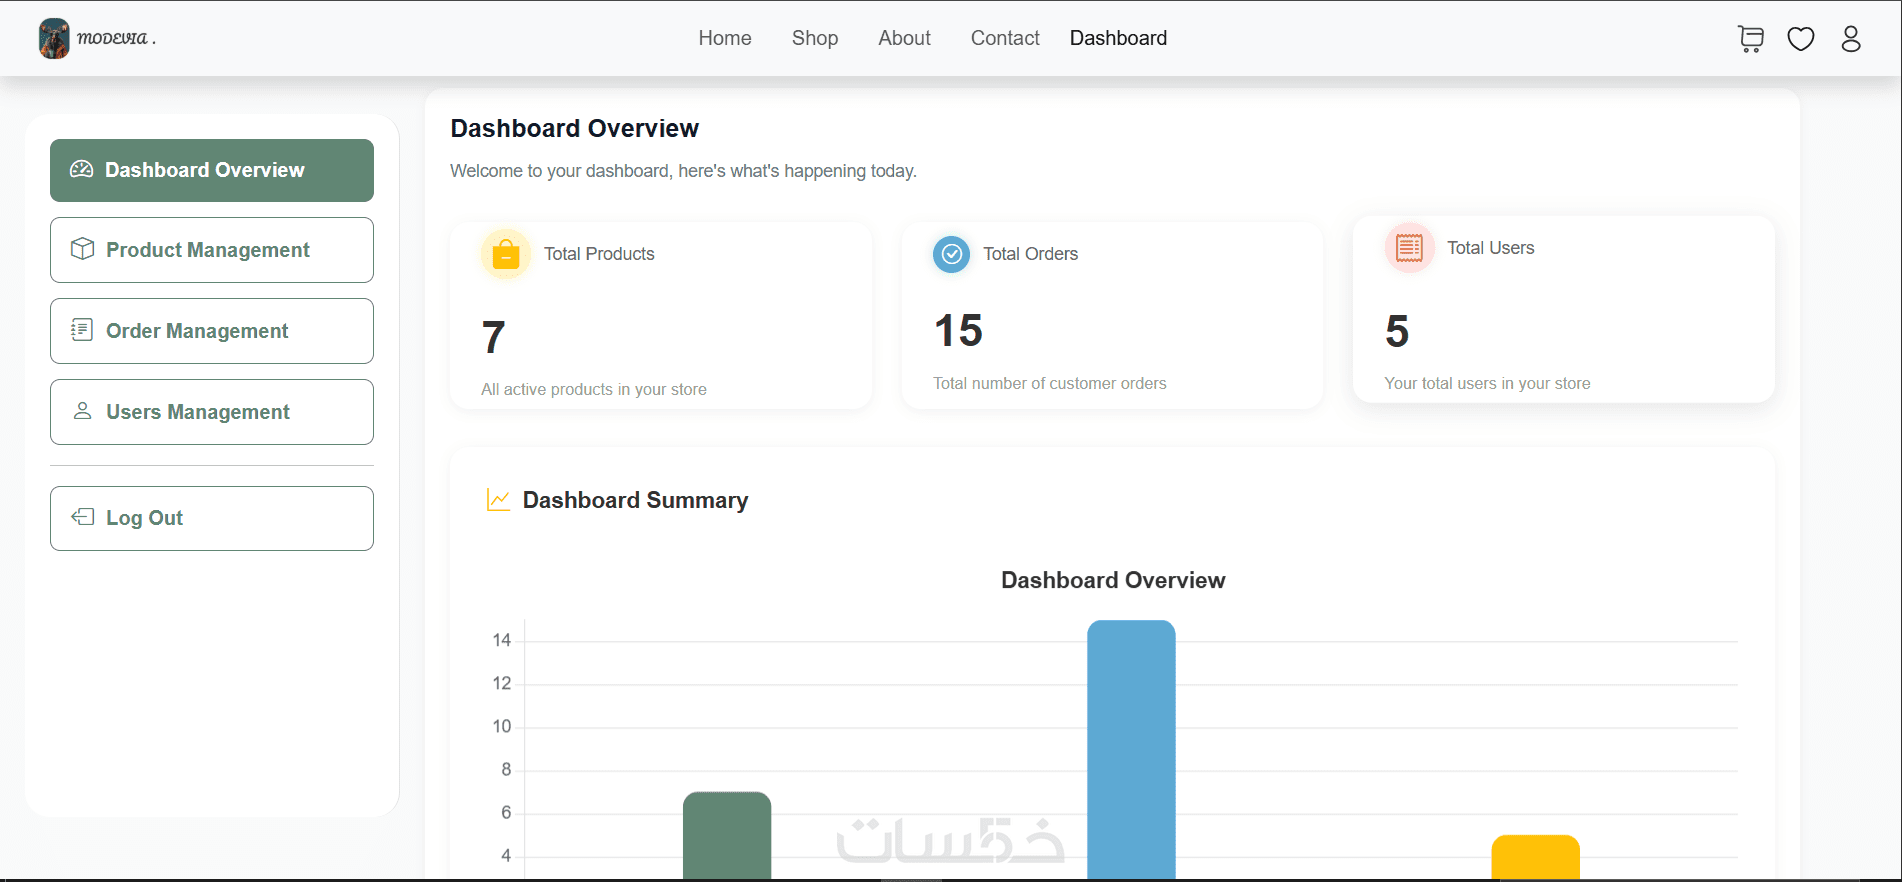The height and width of the screenshot is (882, 1902).
Task: Click the green products bar in chart
Action: (x=727, y=836)
